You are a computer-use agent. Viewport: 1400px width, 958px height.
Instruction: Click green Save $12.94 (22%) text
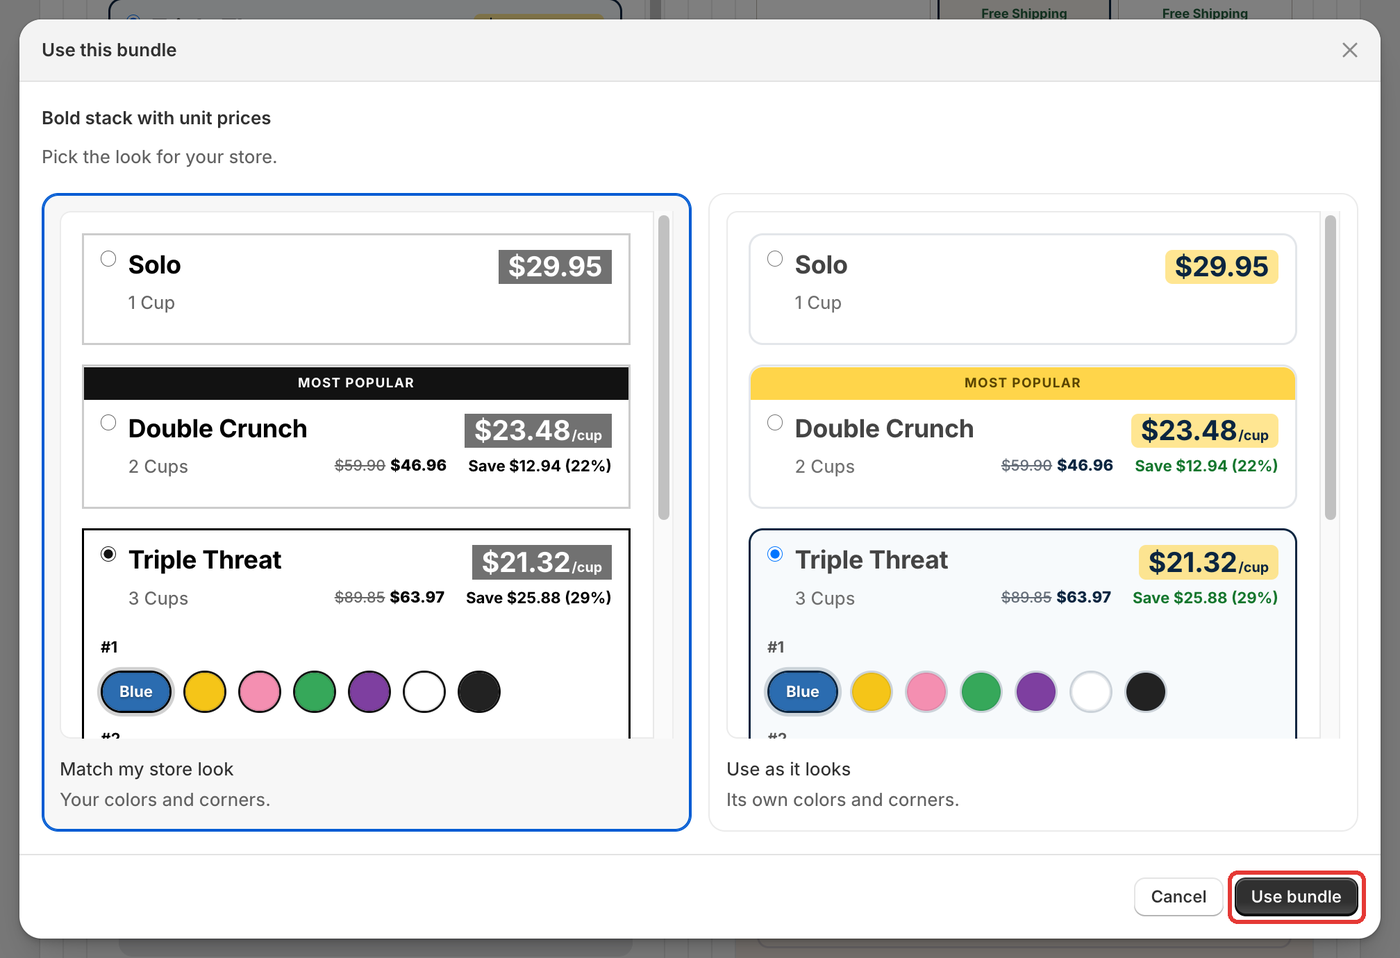tap(1206, 466)
